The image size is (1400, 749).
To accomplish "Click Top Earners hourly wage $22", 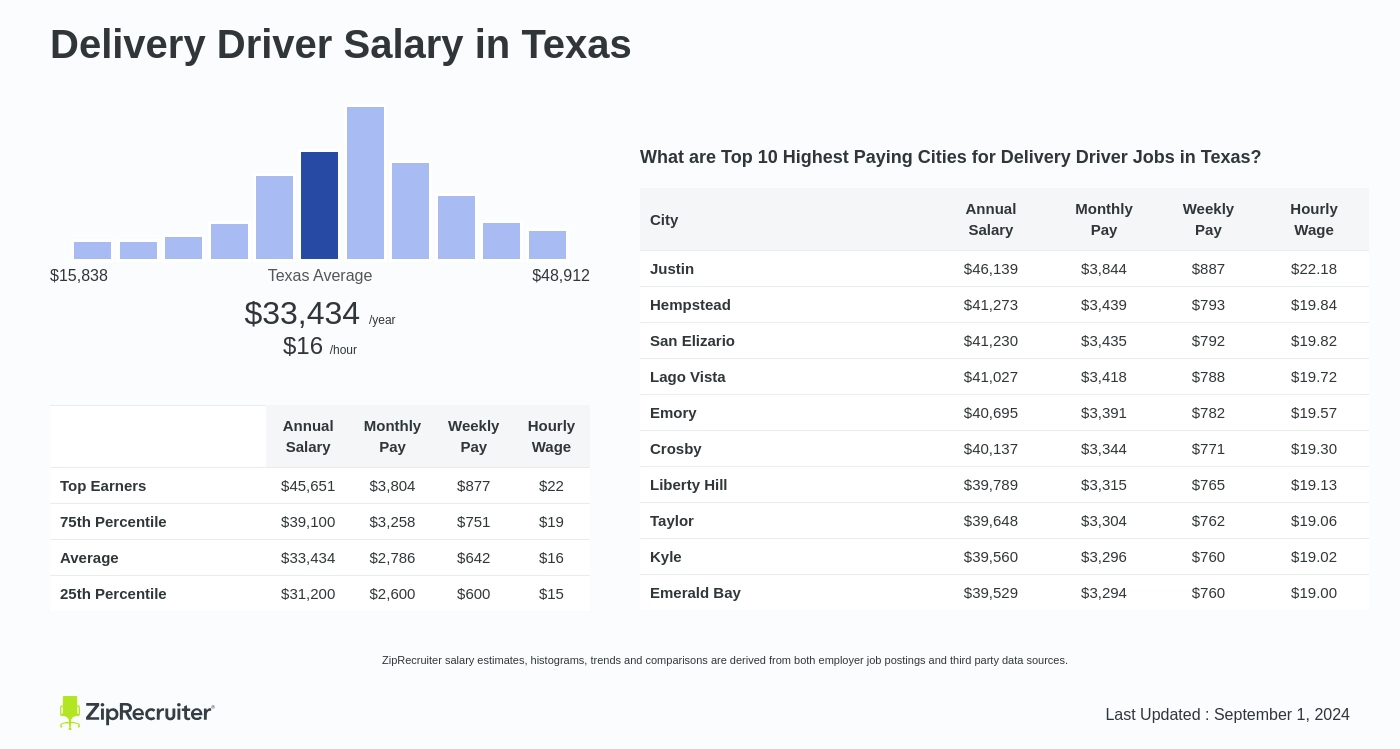I will 551,485.
